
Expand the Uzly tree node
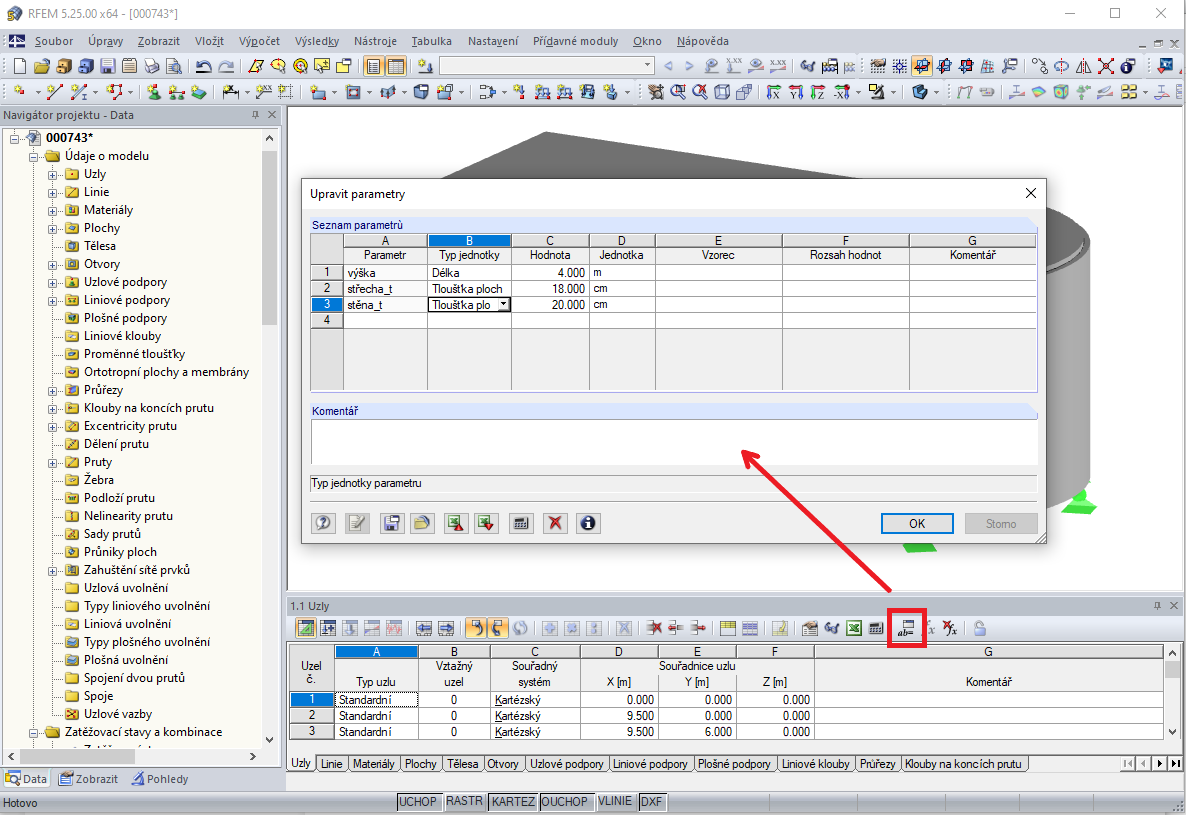52,175
